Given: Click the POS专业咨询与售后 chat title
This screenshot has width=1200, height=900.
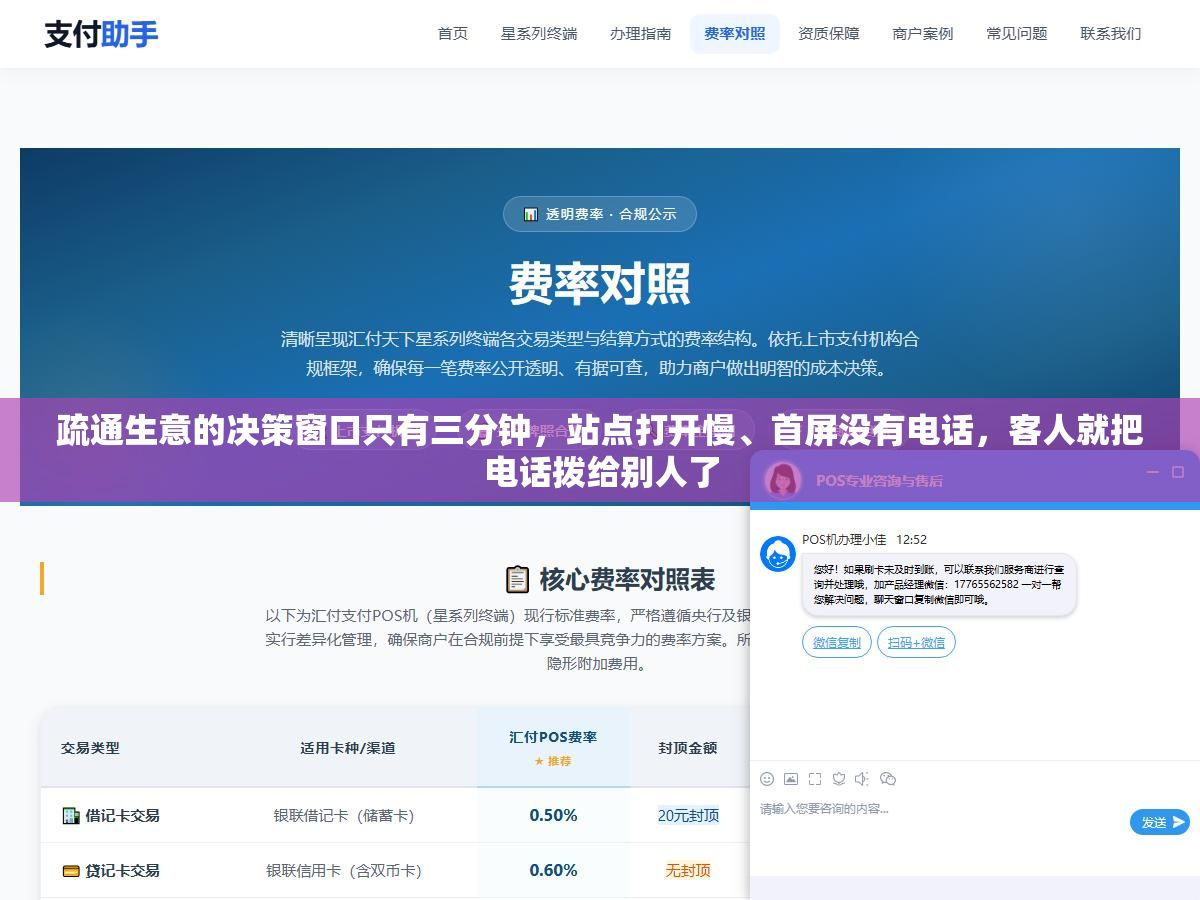Looking at the screenshot, I should click(x=879, y=480).
